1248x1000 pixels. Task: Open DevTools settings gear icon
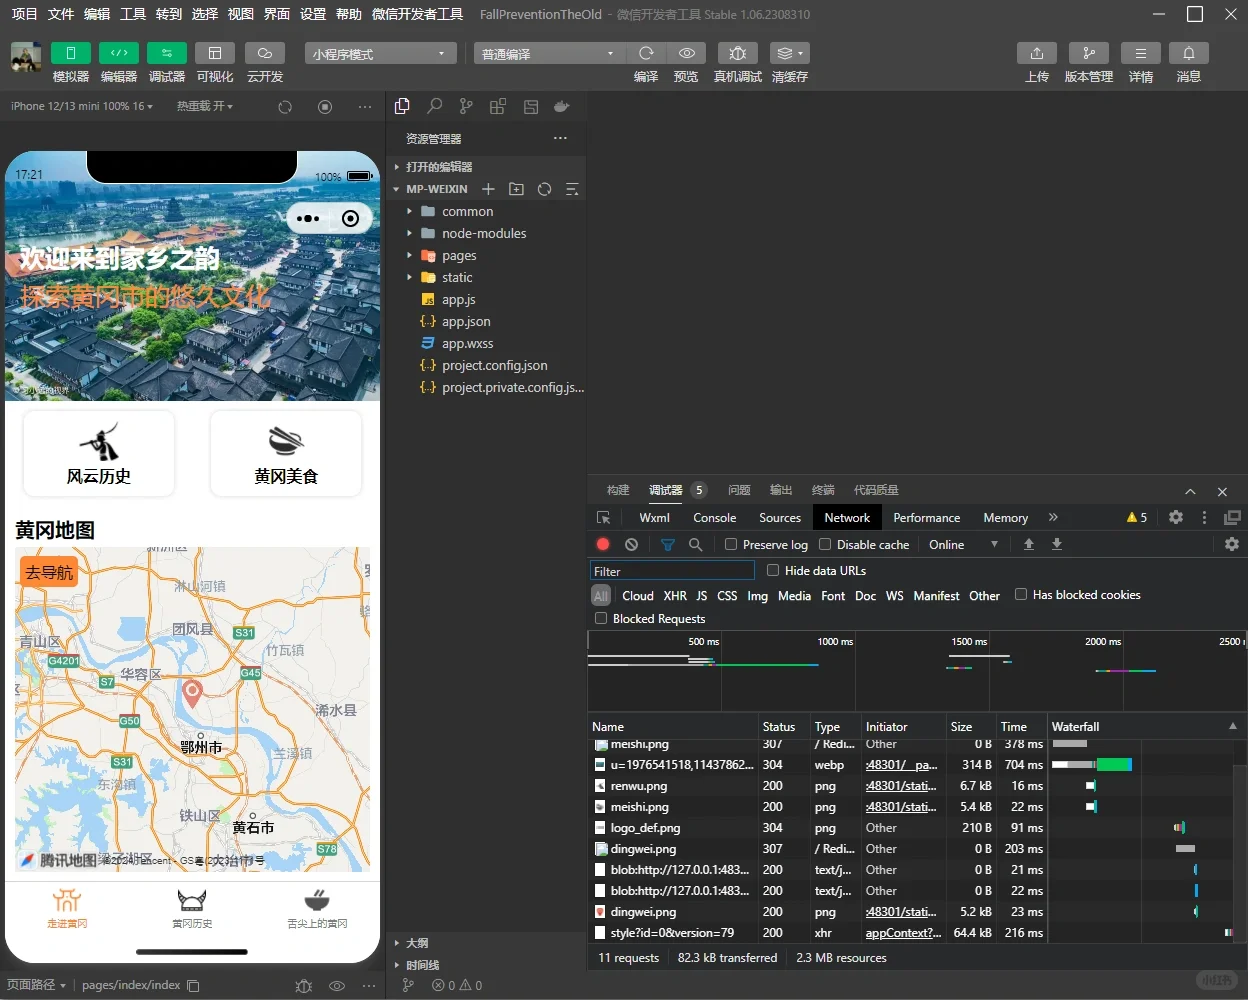pos(1176,517)
